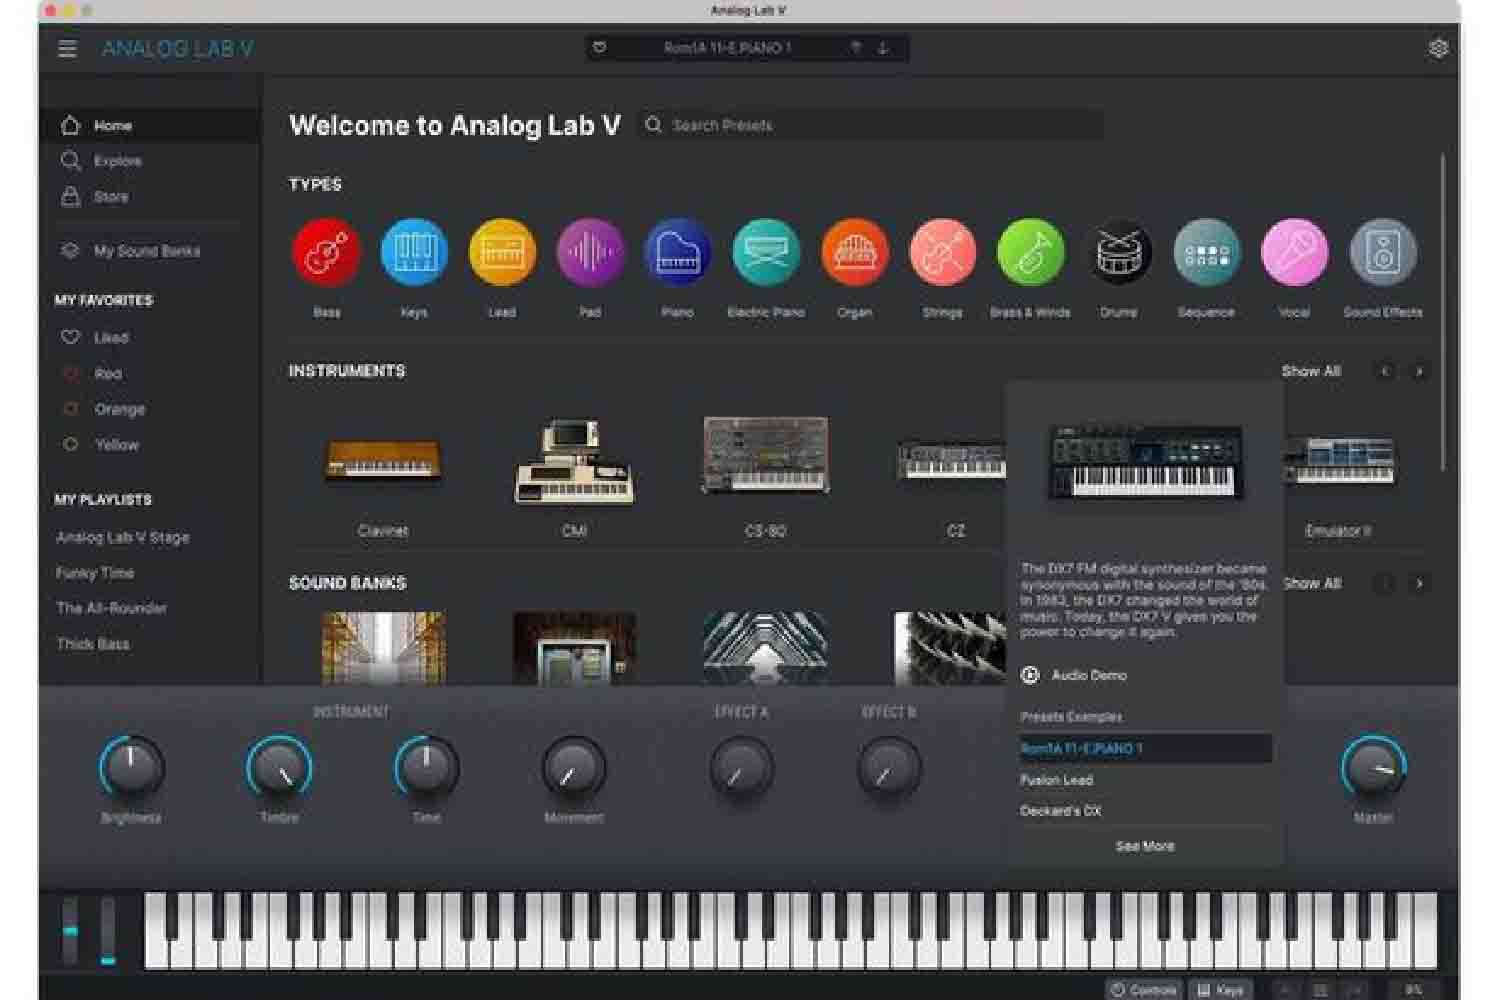This screenshot has height=1000, width=1500.
Task: Play the Audio Demo
Action: (1074, 675)
